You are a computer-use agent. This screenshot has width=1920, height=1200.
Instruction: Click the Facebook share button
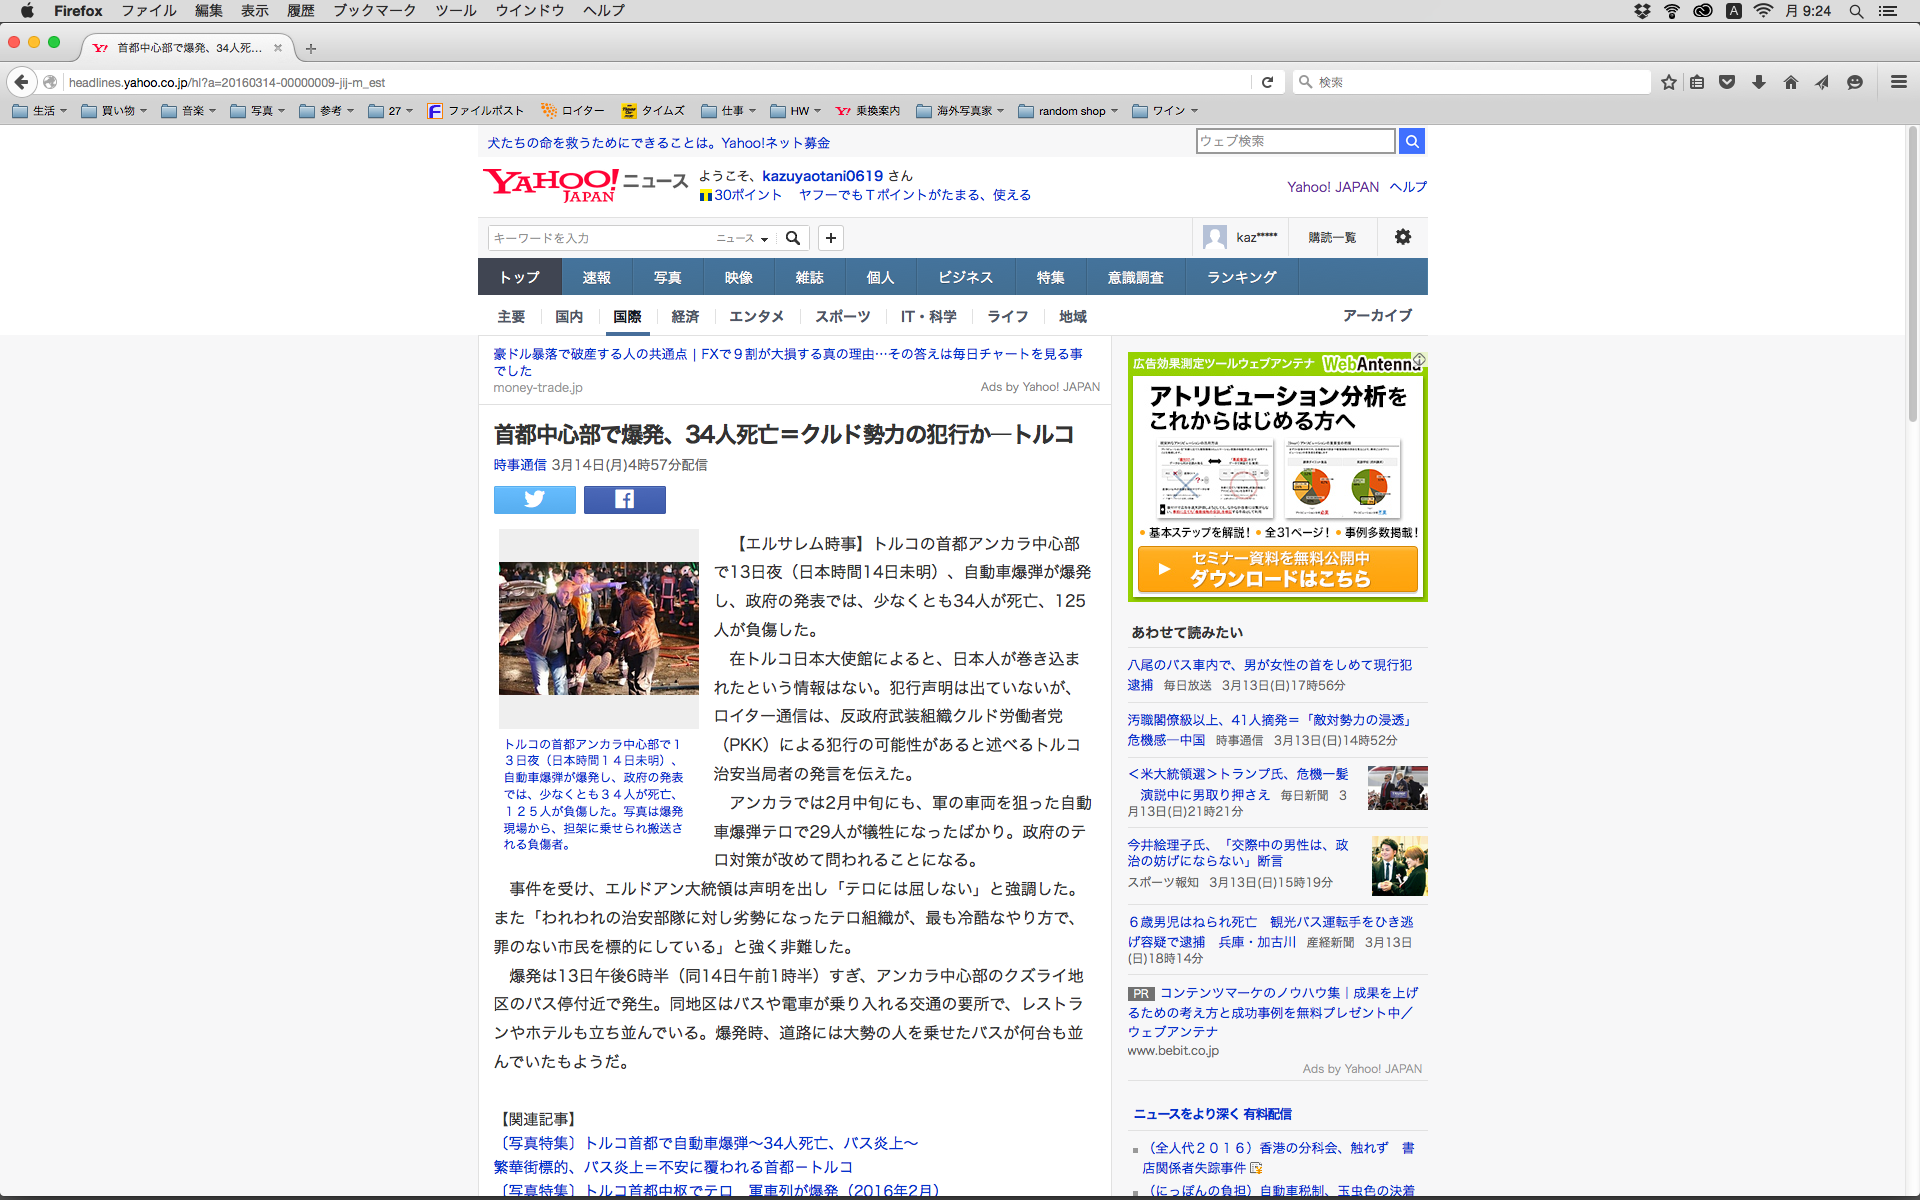(624, 499)
